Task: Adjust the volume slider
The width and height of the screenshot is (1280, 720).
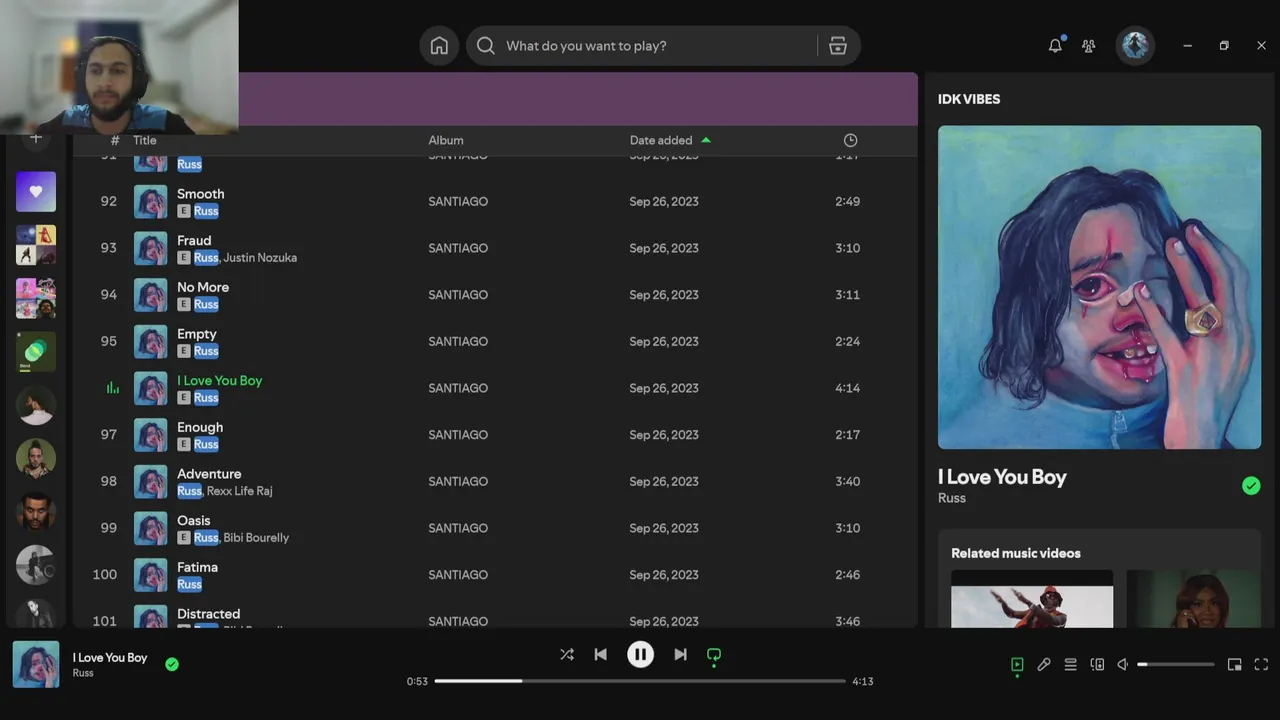Action: coord(1176,664)
